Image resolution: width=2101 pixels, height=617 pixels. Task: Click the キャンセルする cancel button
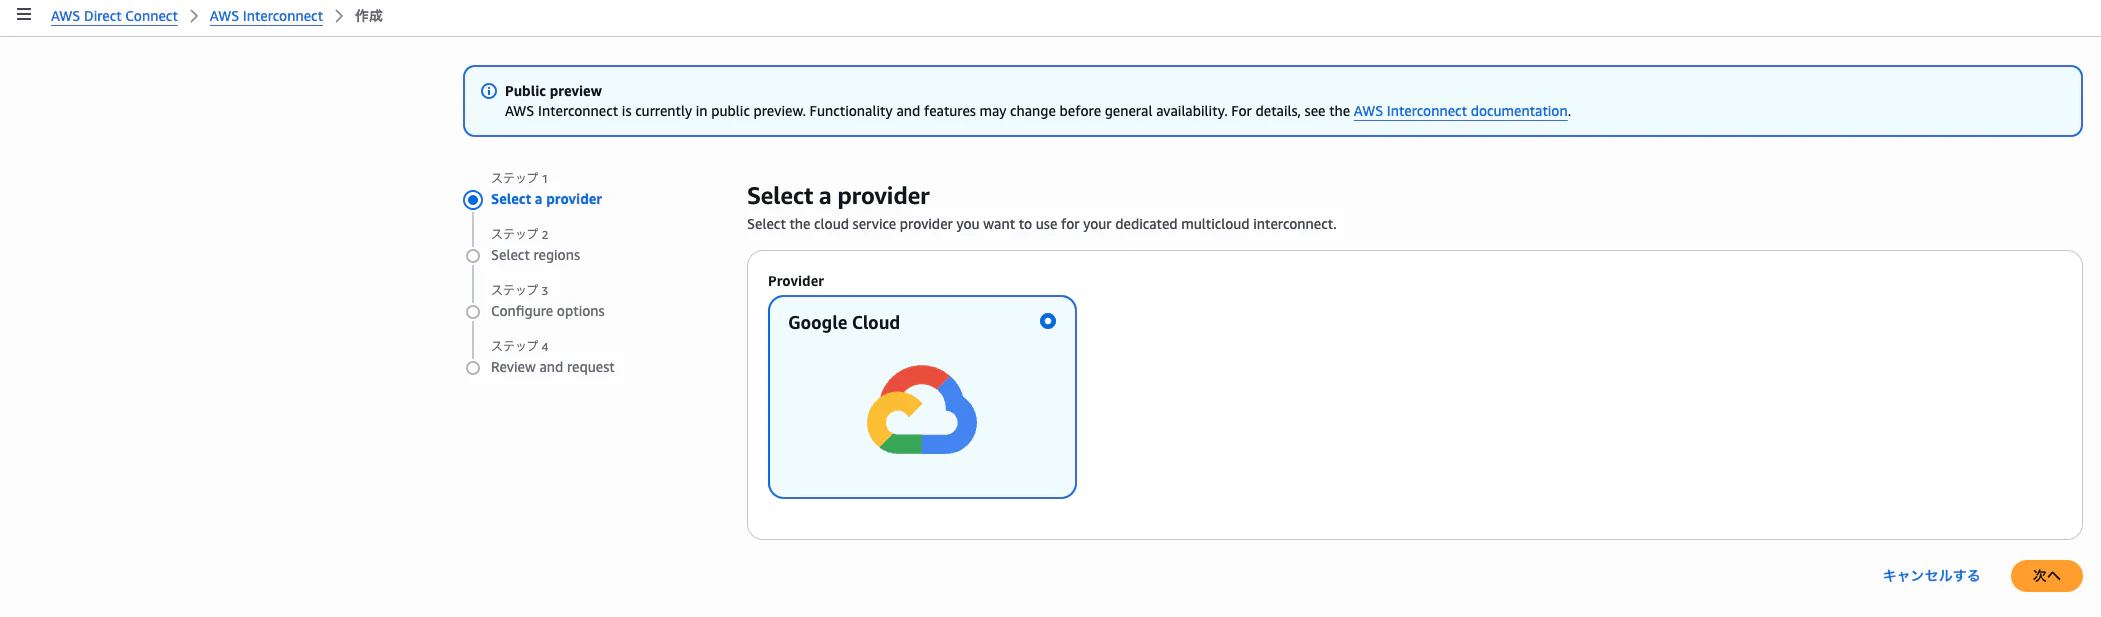tap(1931, 576)
